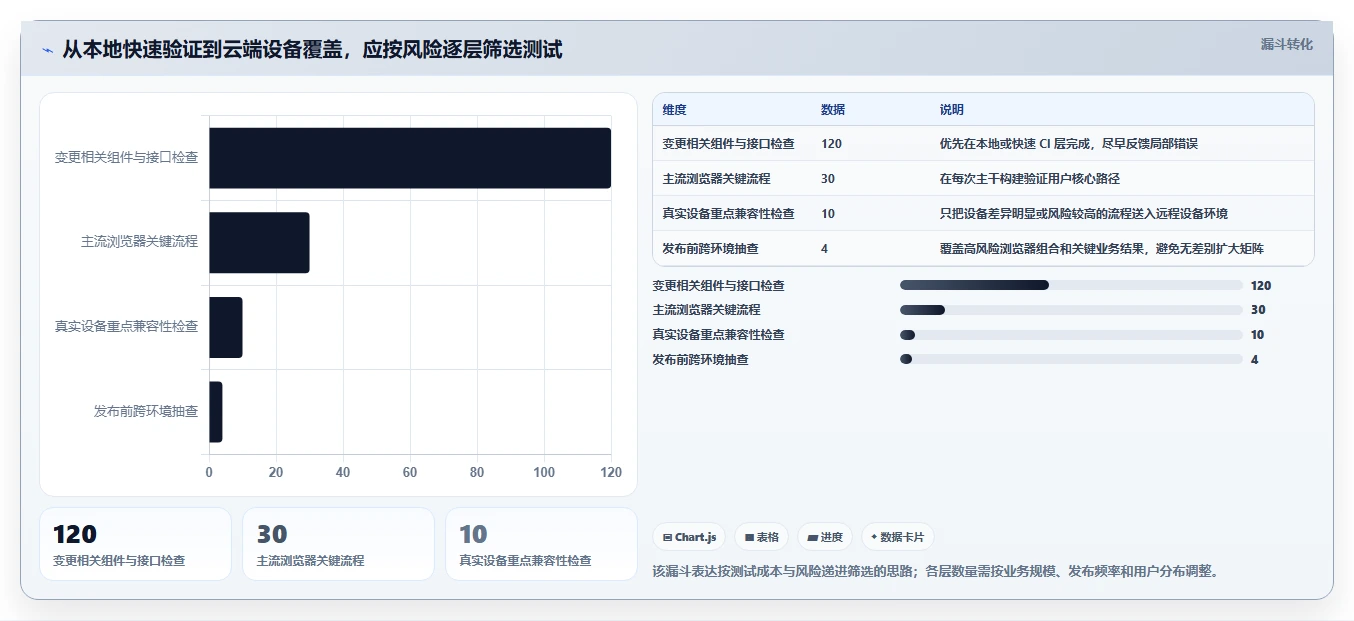The height and width of the screenshot is (621, 1354).
Task: Click description 在每次主干构建验证用户核心路径
Action: tap(1029, 179)
